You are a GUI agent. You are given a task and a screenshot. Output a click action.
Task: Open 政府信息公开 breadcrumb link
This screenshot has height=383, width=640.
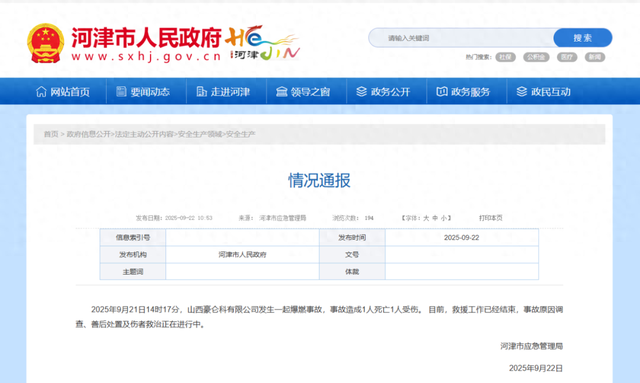point(88,134)
